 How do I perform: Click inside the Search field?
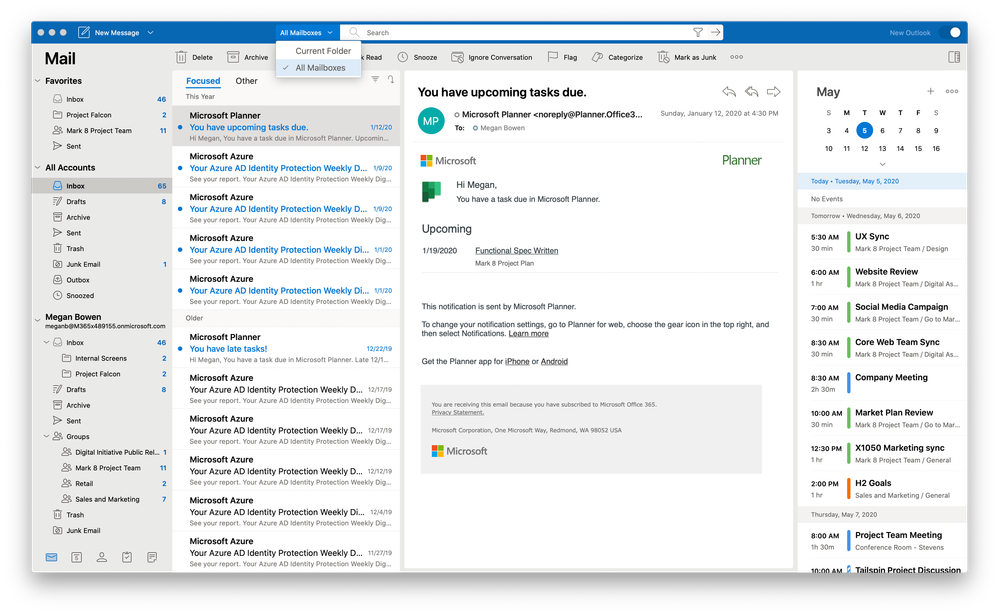[522, 32]
